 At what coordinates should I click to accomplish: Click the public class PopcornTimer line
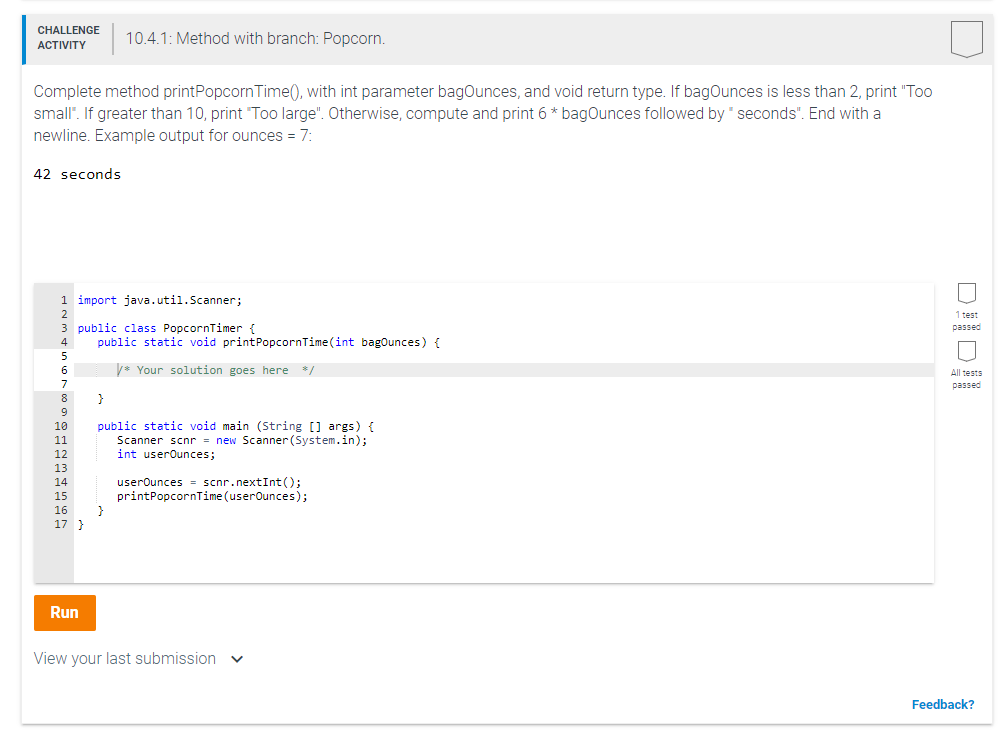[x=160, y=327]
